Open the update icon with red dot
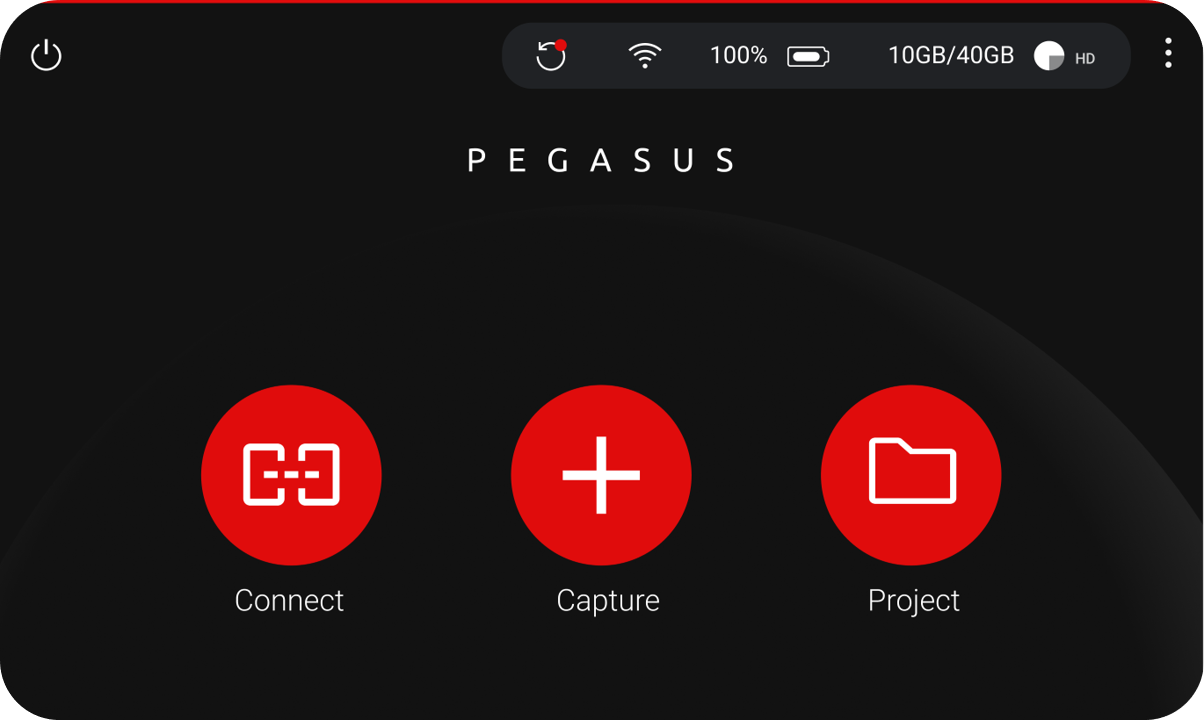 point(551,55)
